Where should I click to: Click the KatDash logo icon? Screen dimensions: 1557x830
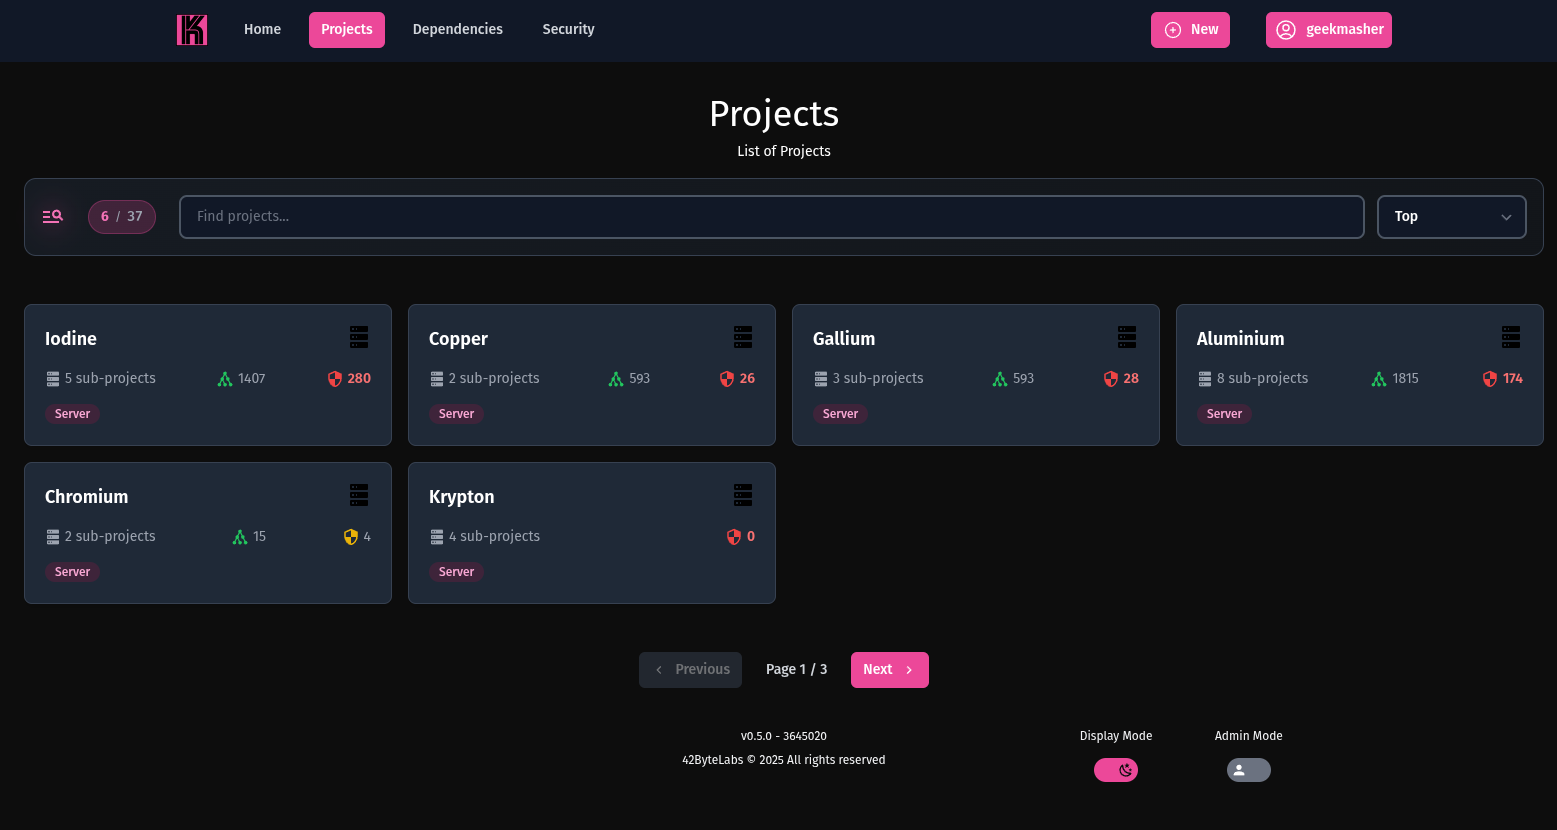coord(191,30)
